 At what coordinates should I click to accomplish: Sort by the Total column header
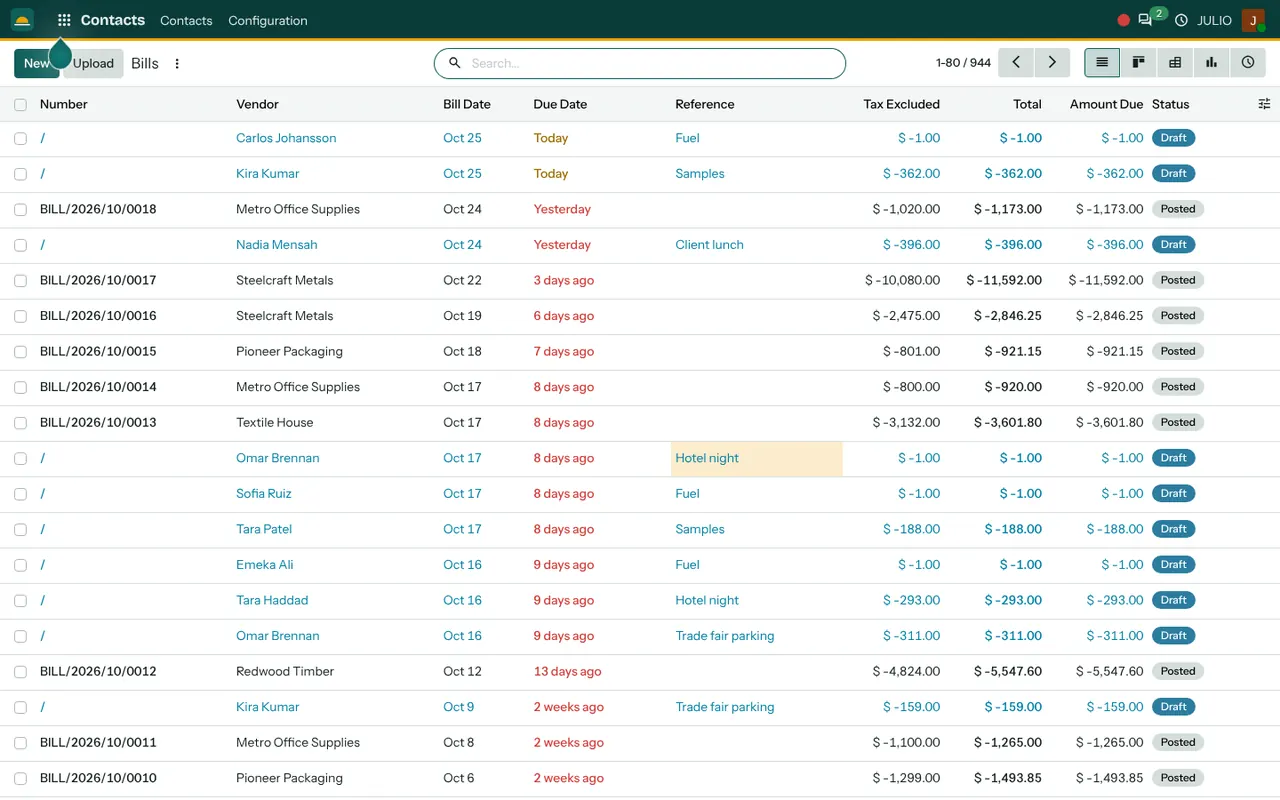[1027, 104]
